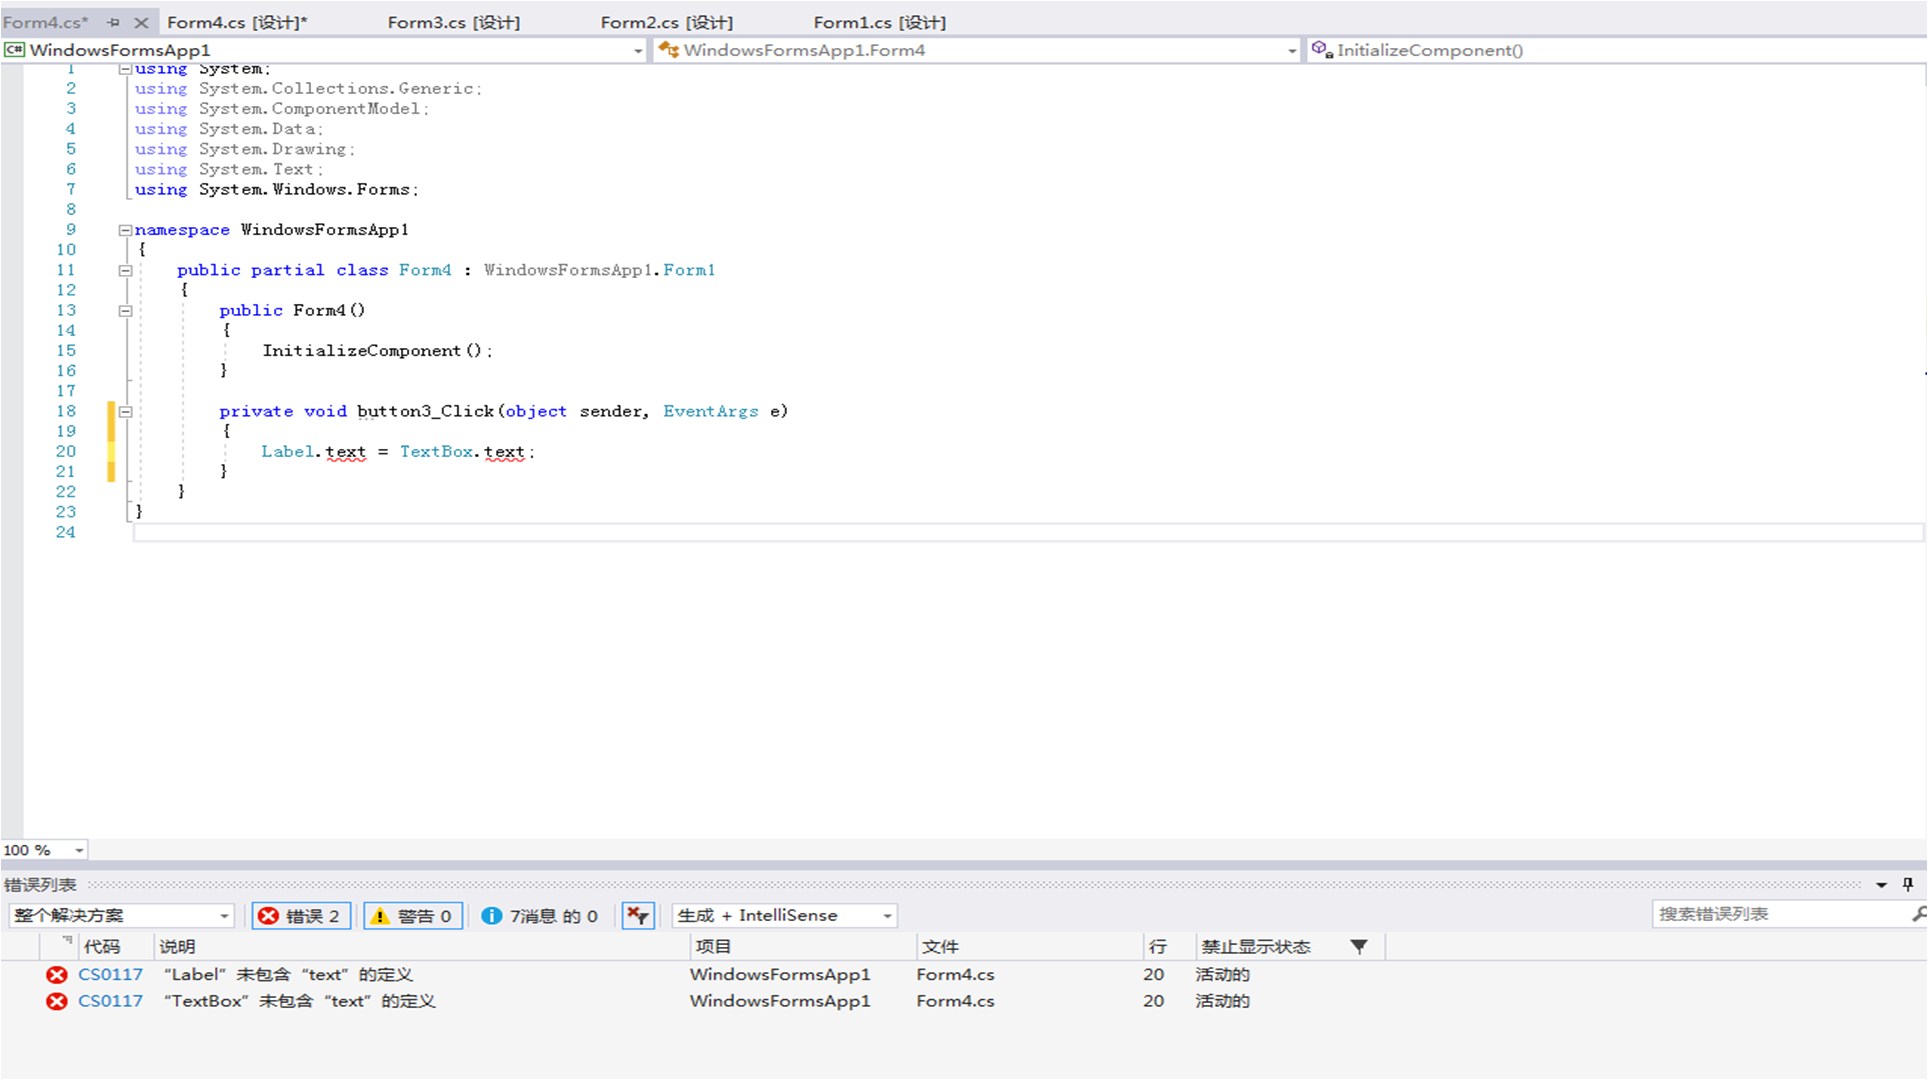Viewport: 1928px width, 1080px height.
Task: Open the WindowsFormsApp1 project navigation dropdown
Action: tap(638, 50)
